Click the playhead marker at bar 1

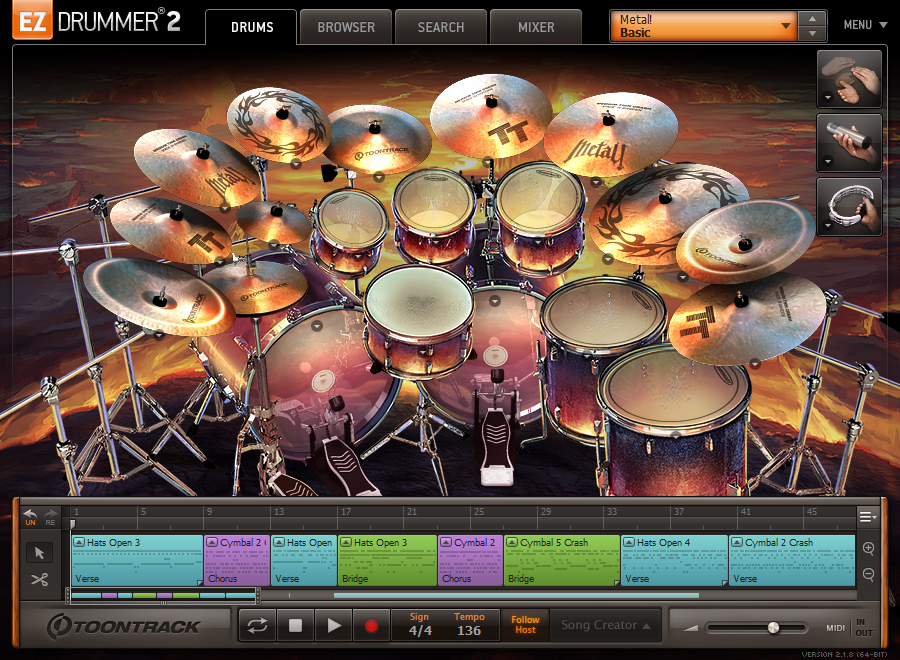tap(73, 523)
